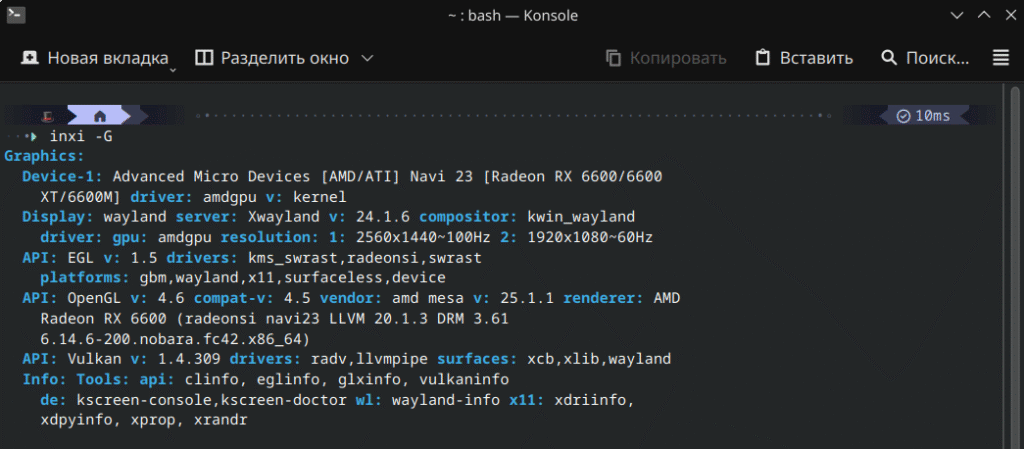Click the 'Graphics:' heading text
The image size is (1024, 449).
44,156
